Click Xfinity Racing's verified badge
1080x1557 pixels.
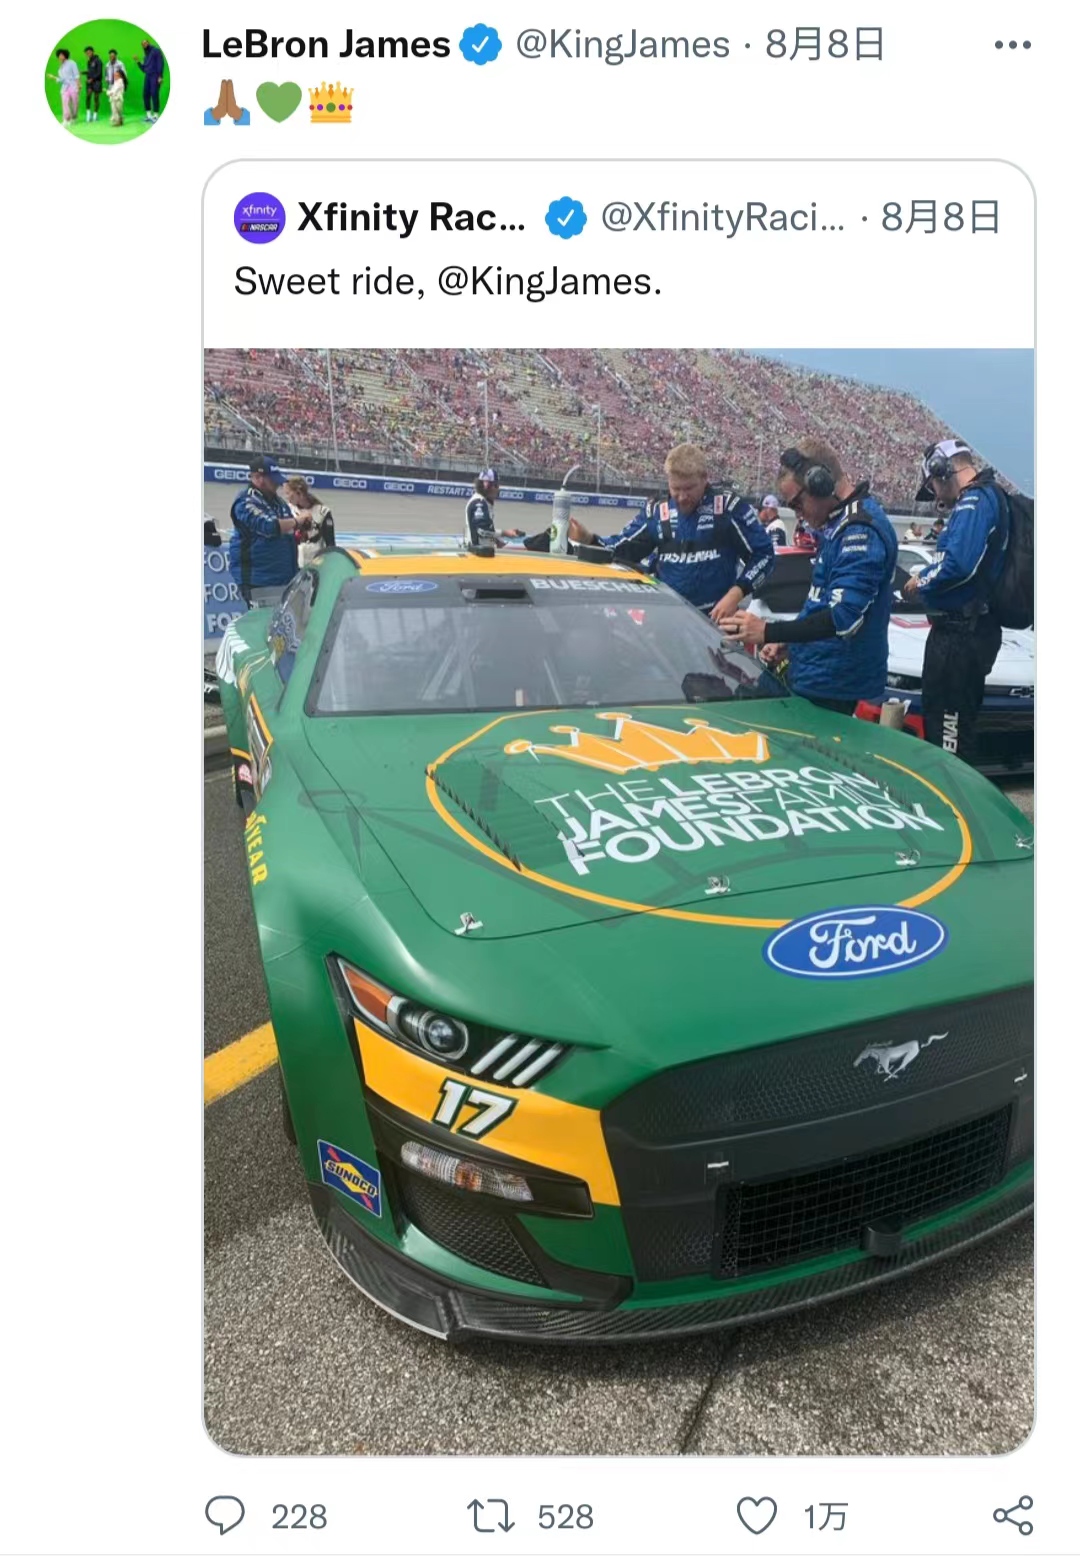coord(566,218)
